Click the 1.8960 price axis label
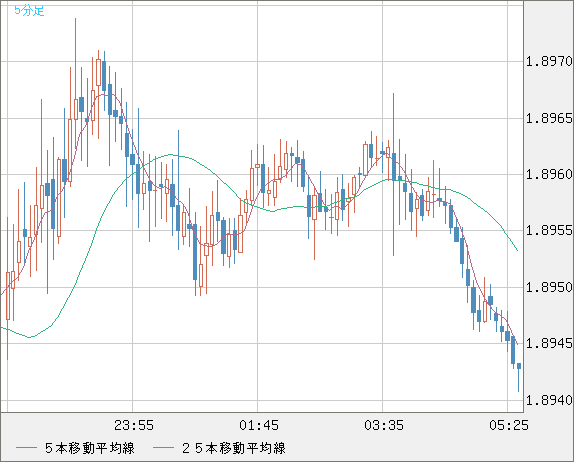The width and height of the screenshot is (574, 462). (x=549, y=174)
